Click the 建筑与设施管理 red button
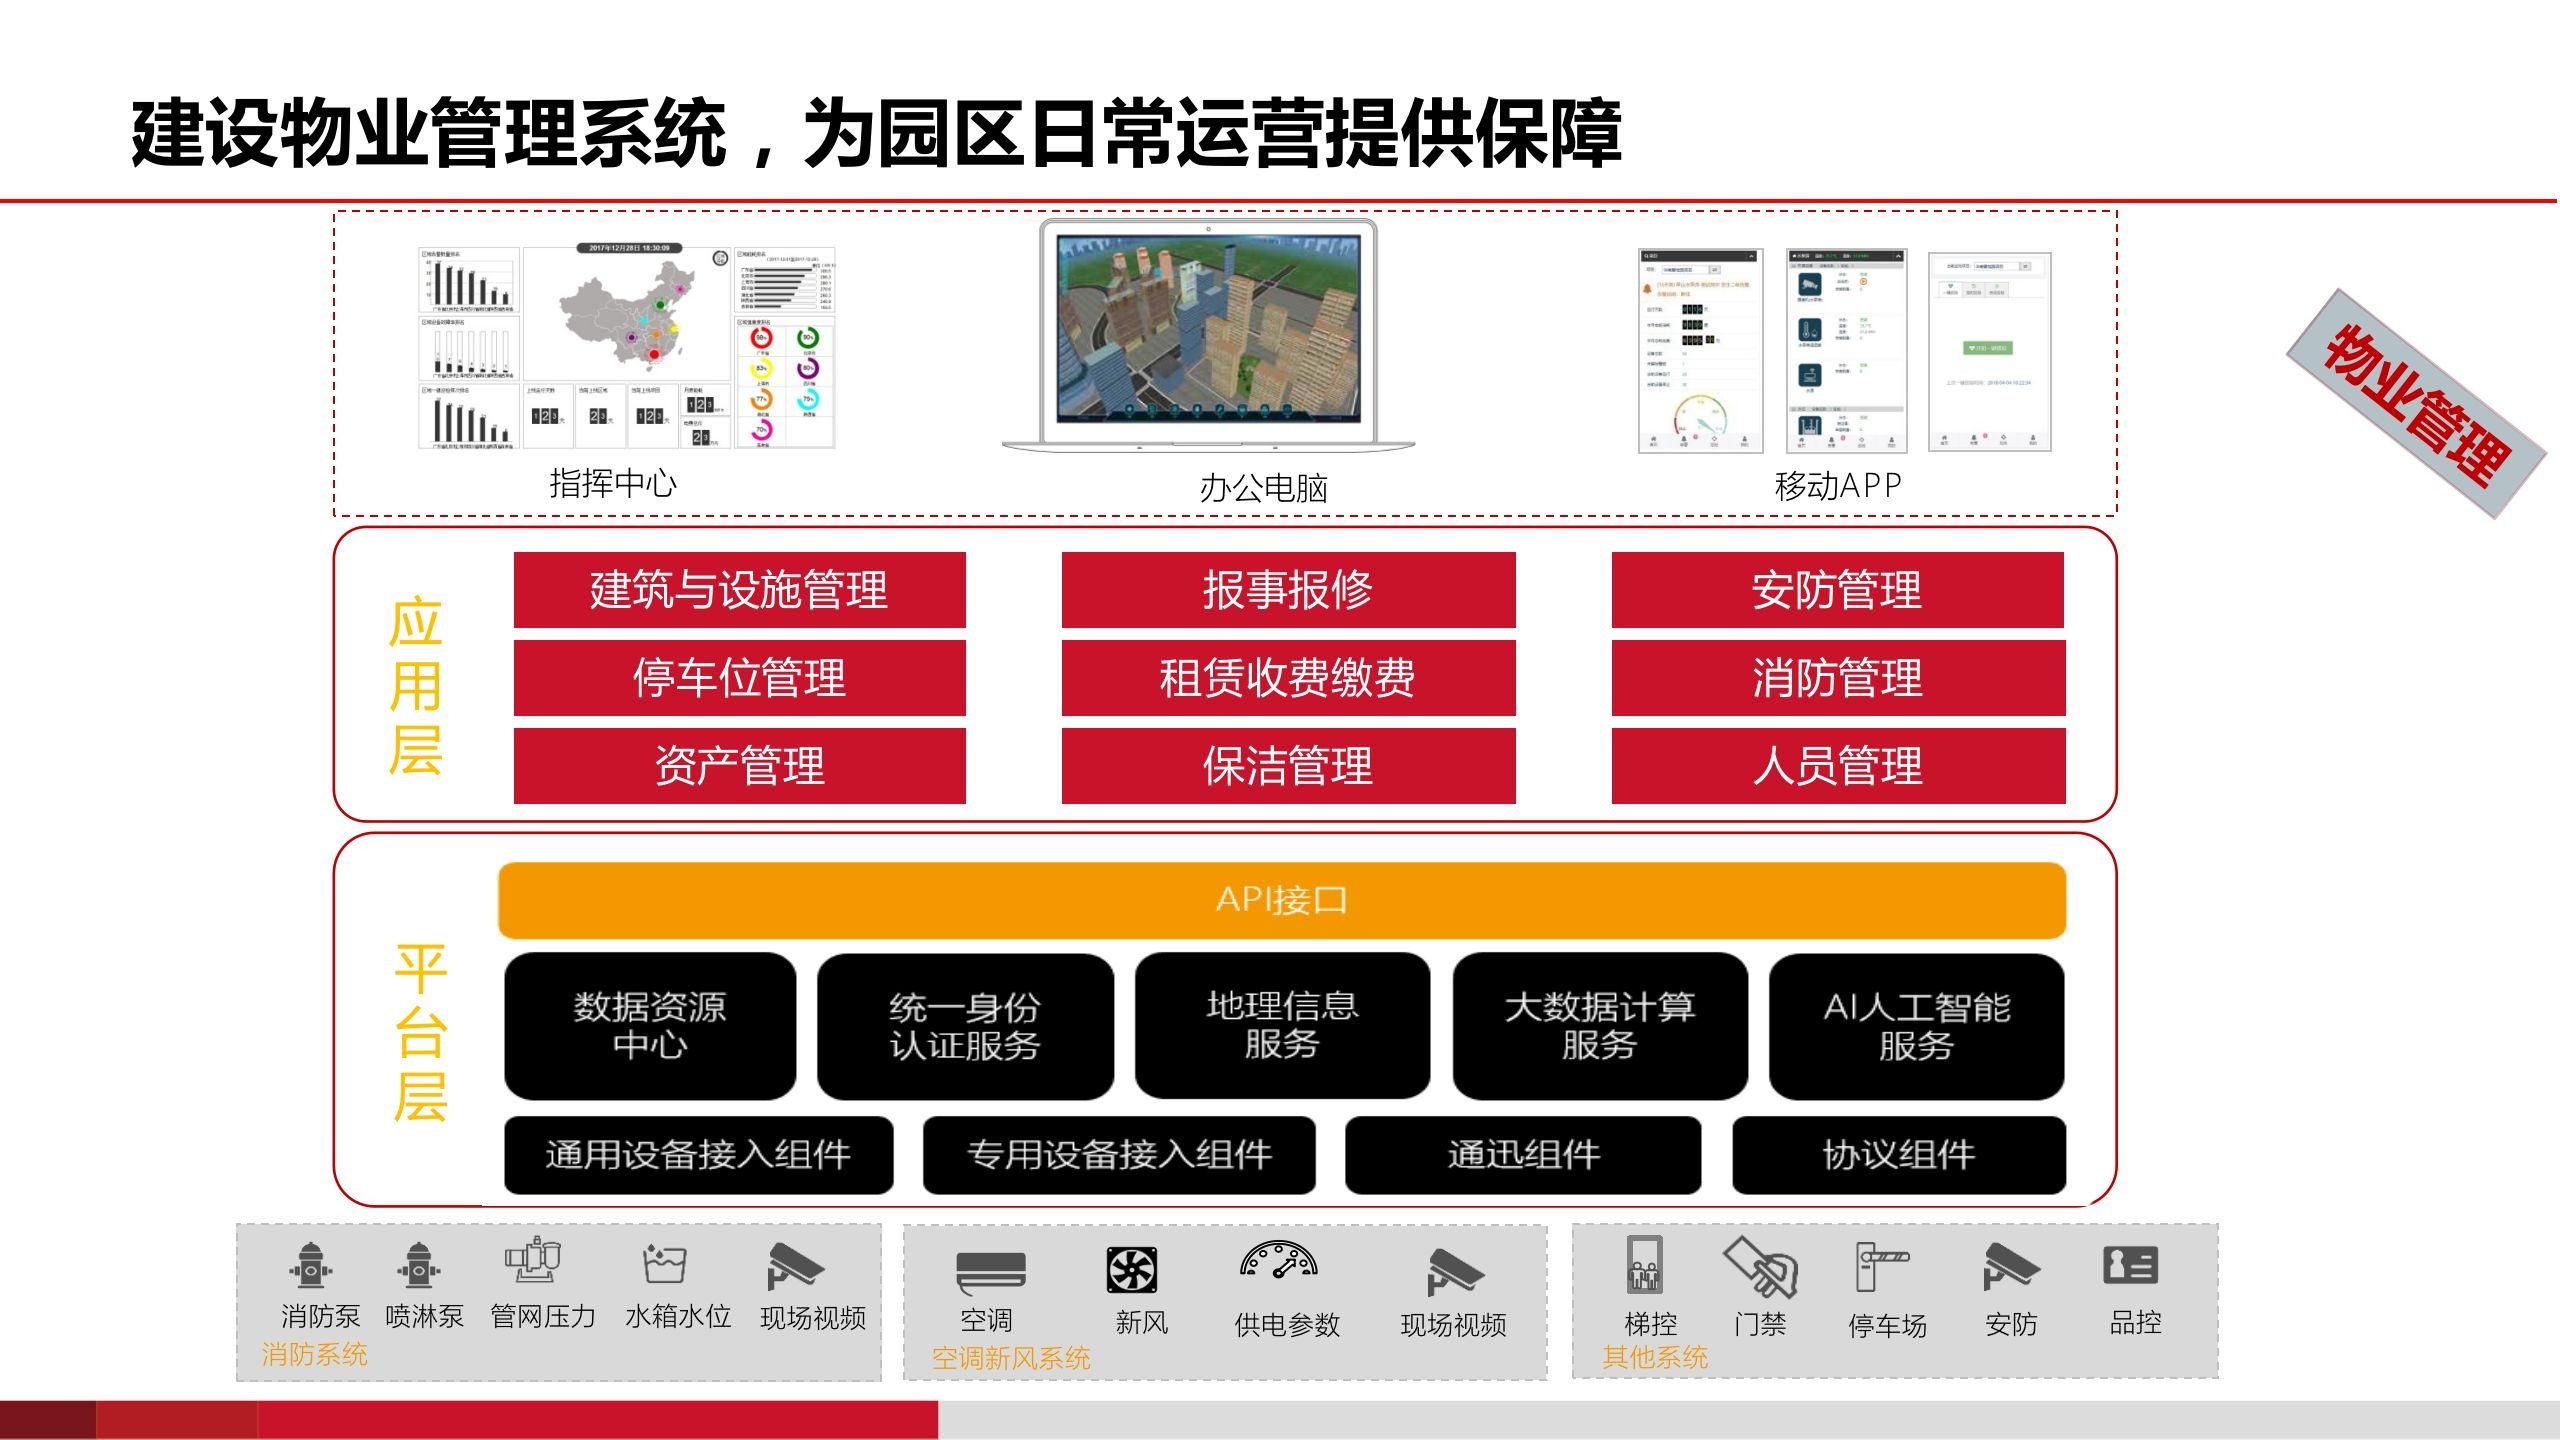 point(739,590)
